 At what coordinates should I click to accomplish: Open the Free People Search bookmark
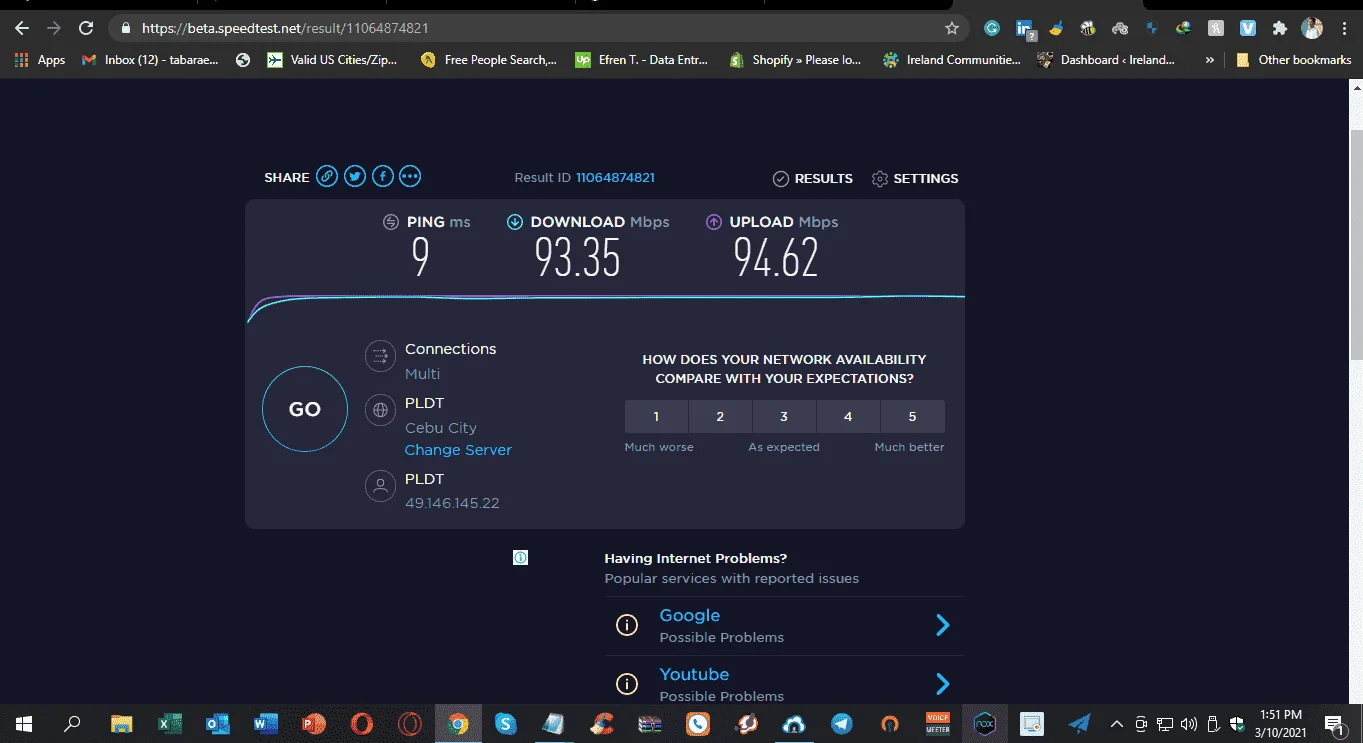tap(489, 60)
